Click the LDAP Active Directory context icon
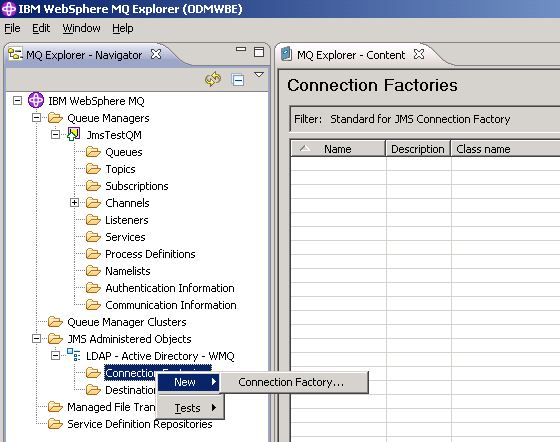Image resolution: width=560 pixels, height=442 pixels. coord(74,355)
